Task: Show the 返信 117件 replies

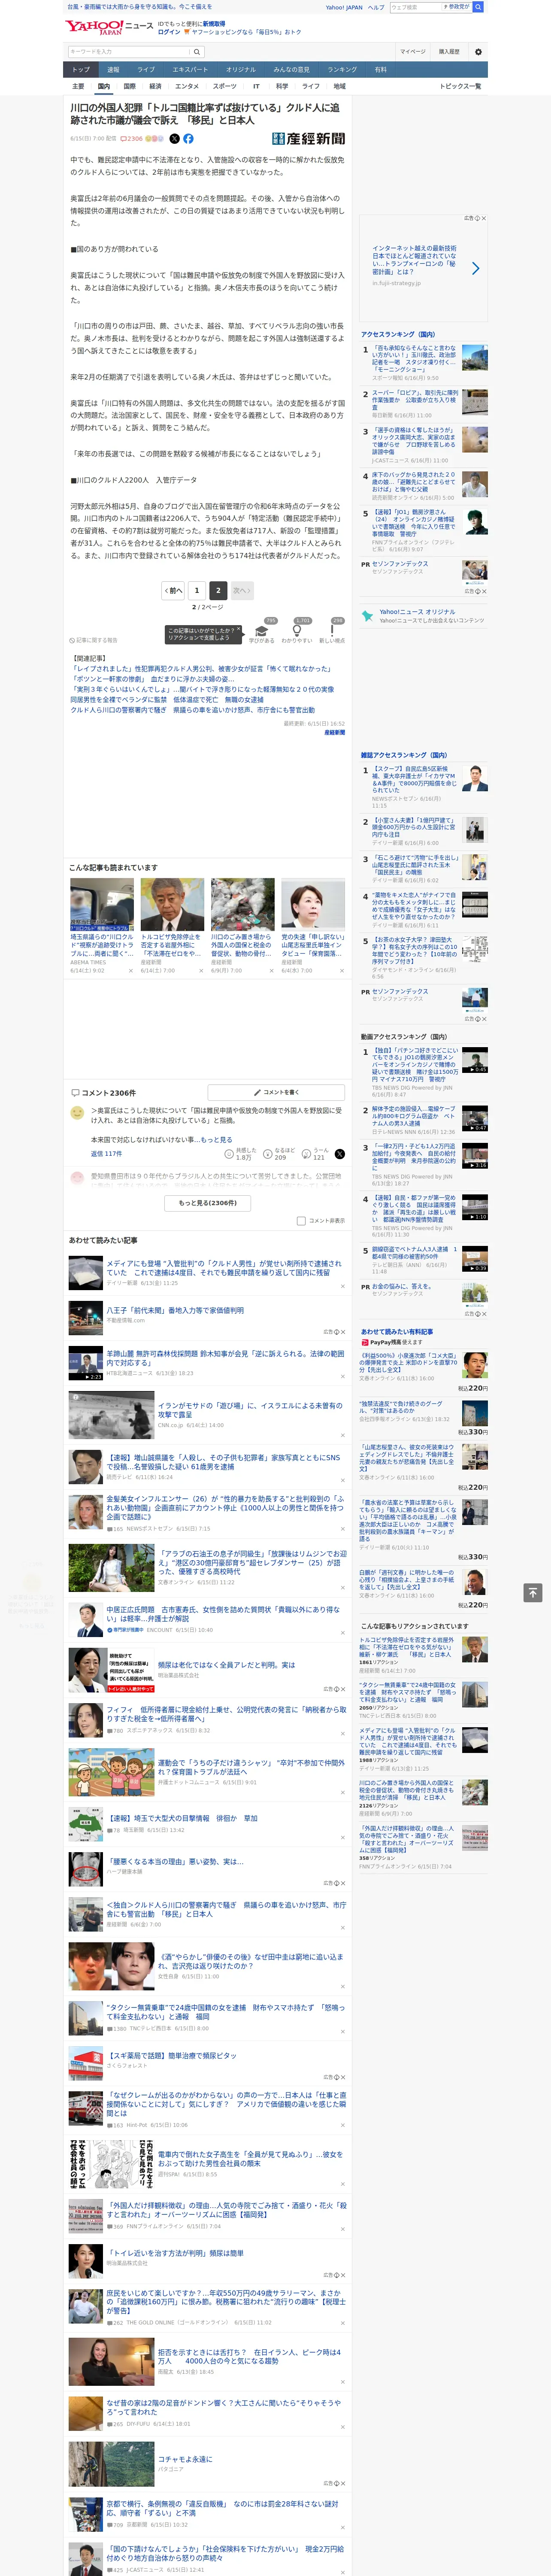Action: (x=106, y=1154)
